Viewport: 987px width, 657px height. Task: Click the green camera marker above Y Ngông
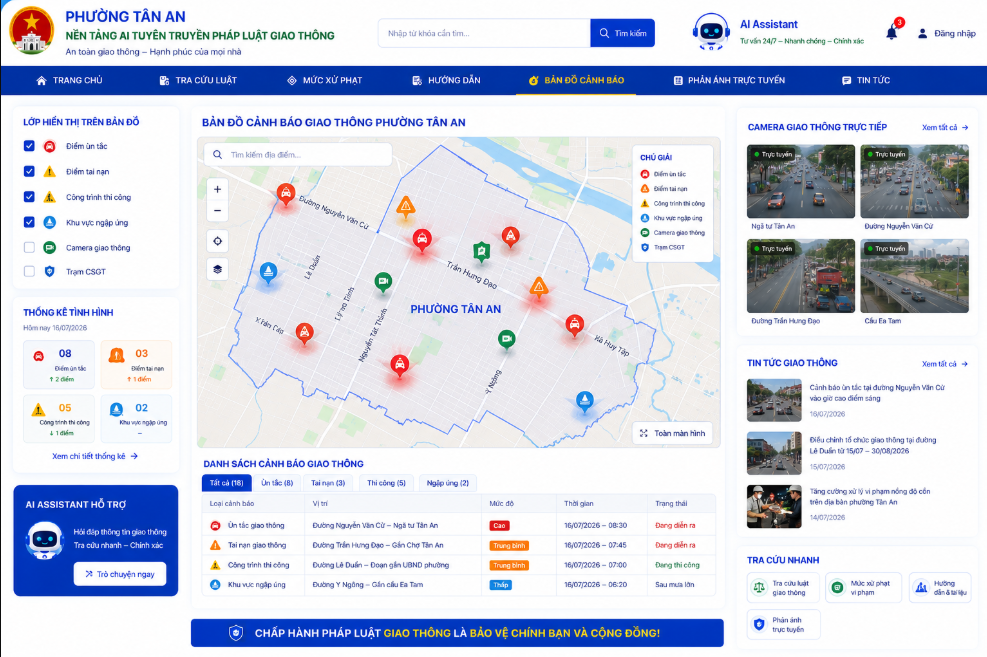(x=506, y=339)
